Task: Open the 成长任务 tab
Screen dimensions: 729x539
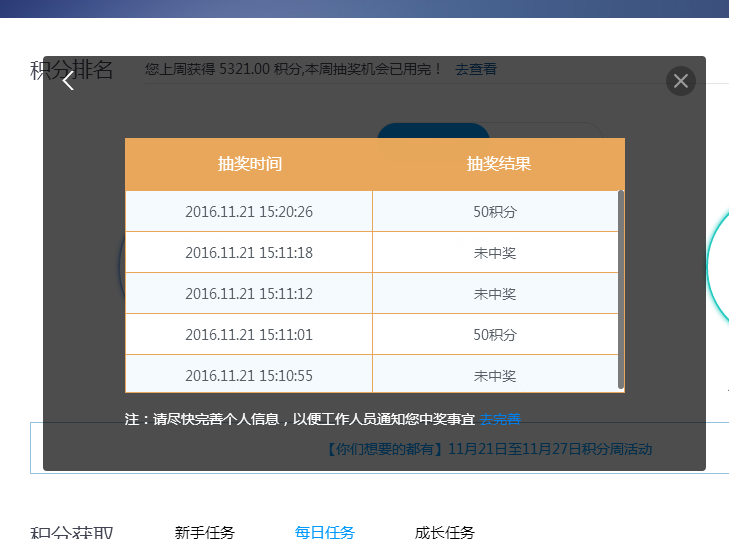Action: 444,532
